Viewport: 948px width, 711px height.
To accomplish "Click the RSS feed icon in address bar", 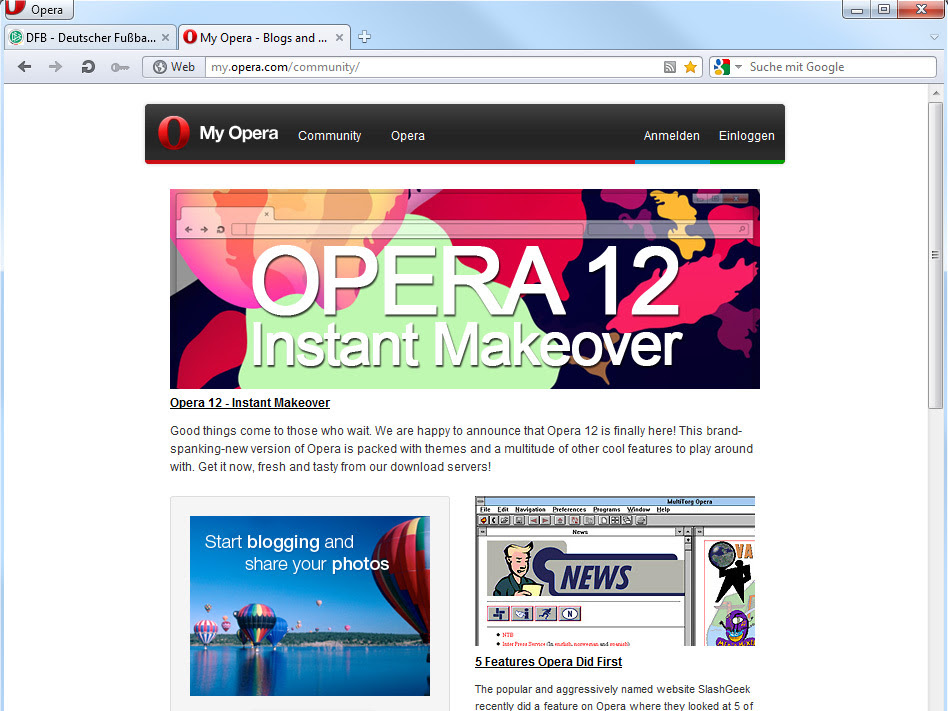I will 669,67.
